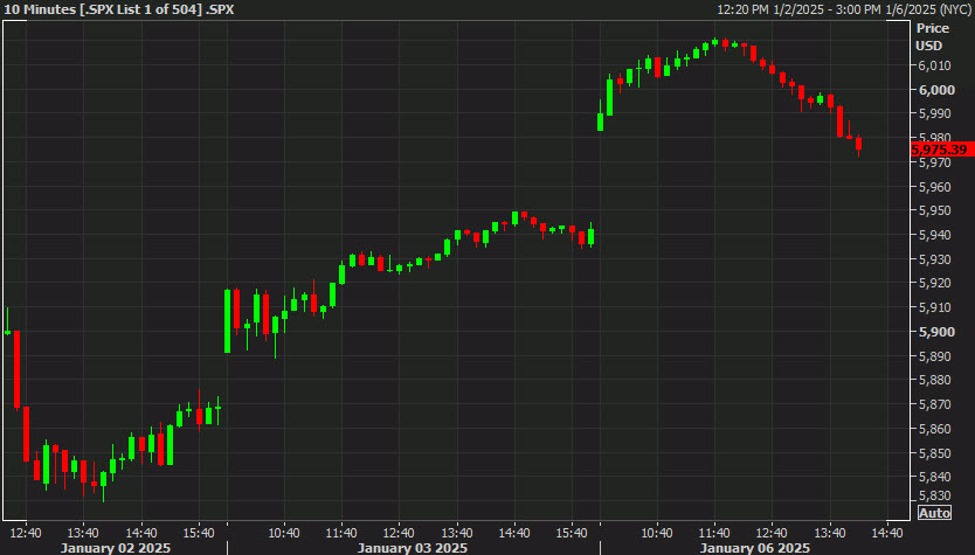Click the tall green gap-up candle opening January 03
This screenshot has width=975, height=555.
pos(227,320)
